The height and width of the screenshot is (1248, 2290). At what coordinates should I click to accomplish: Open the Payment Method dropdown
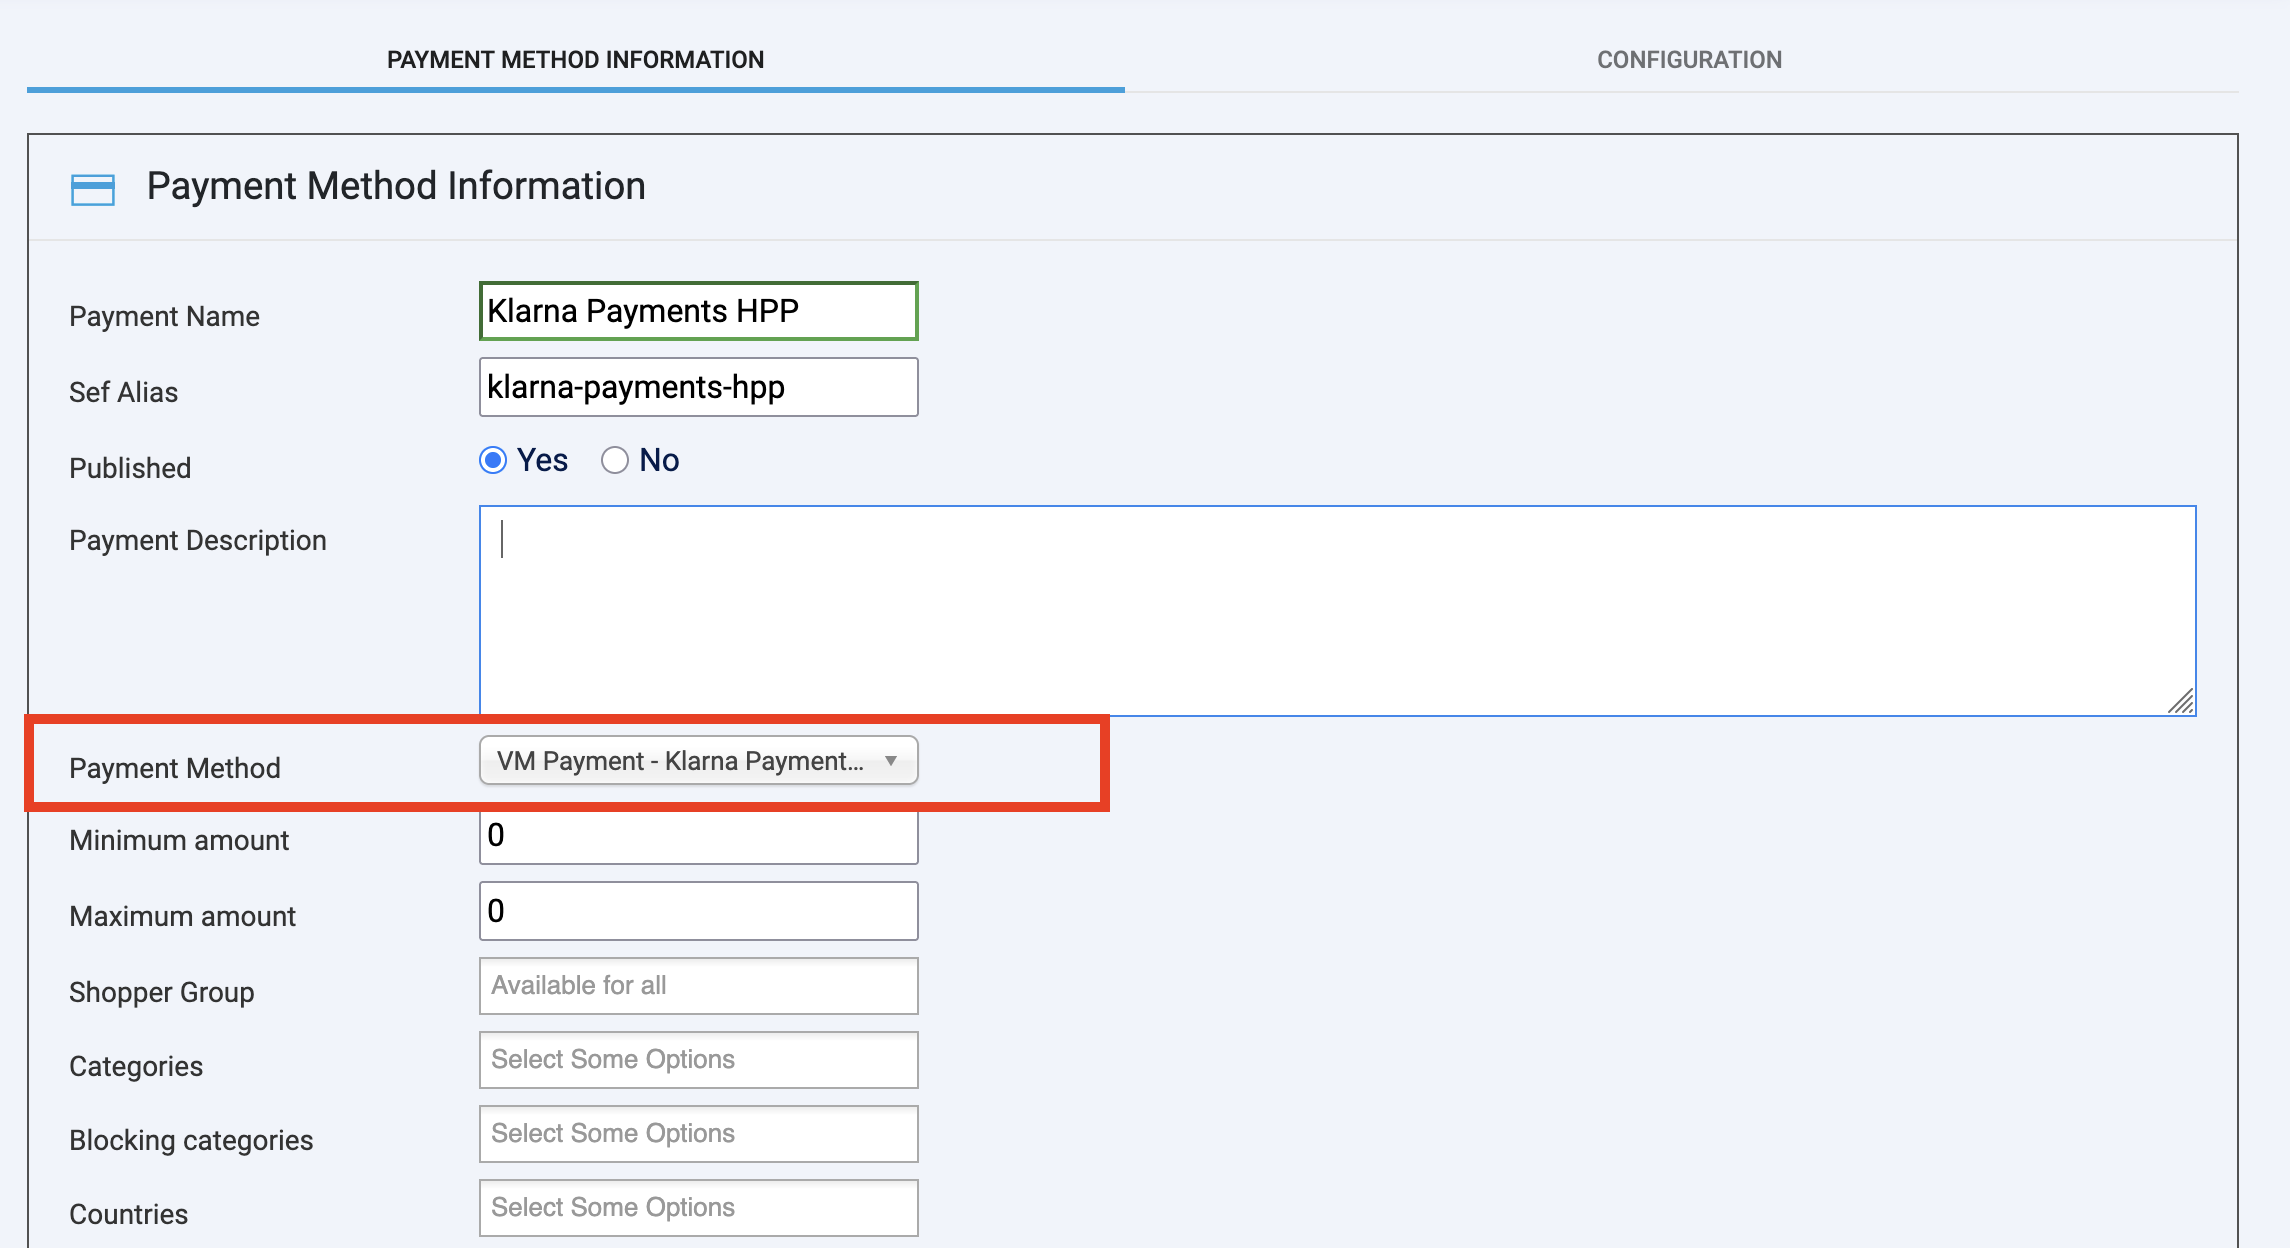698,761
